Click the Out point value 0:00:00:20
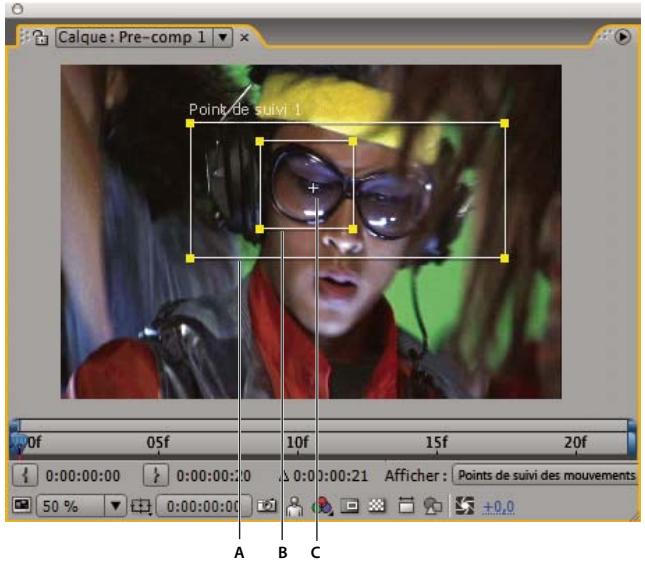This screenshot has width=645, height=562. pyautogui.click(x=213, y=476)
